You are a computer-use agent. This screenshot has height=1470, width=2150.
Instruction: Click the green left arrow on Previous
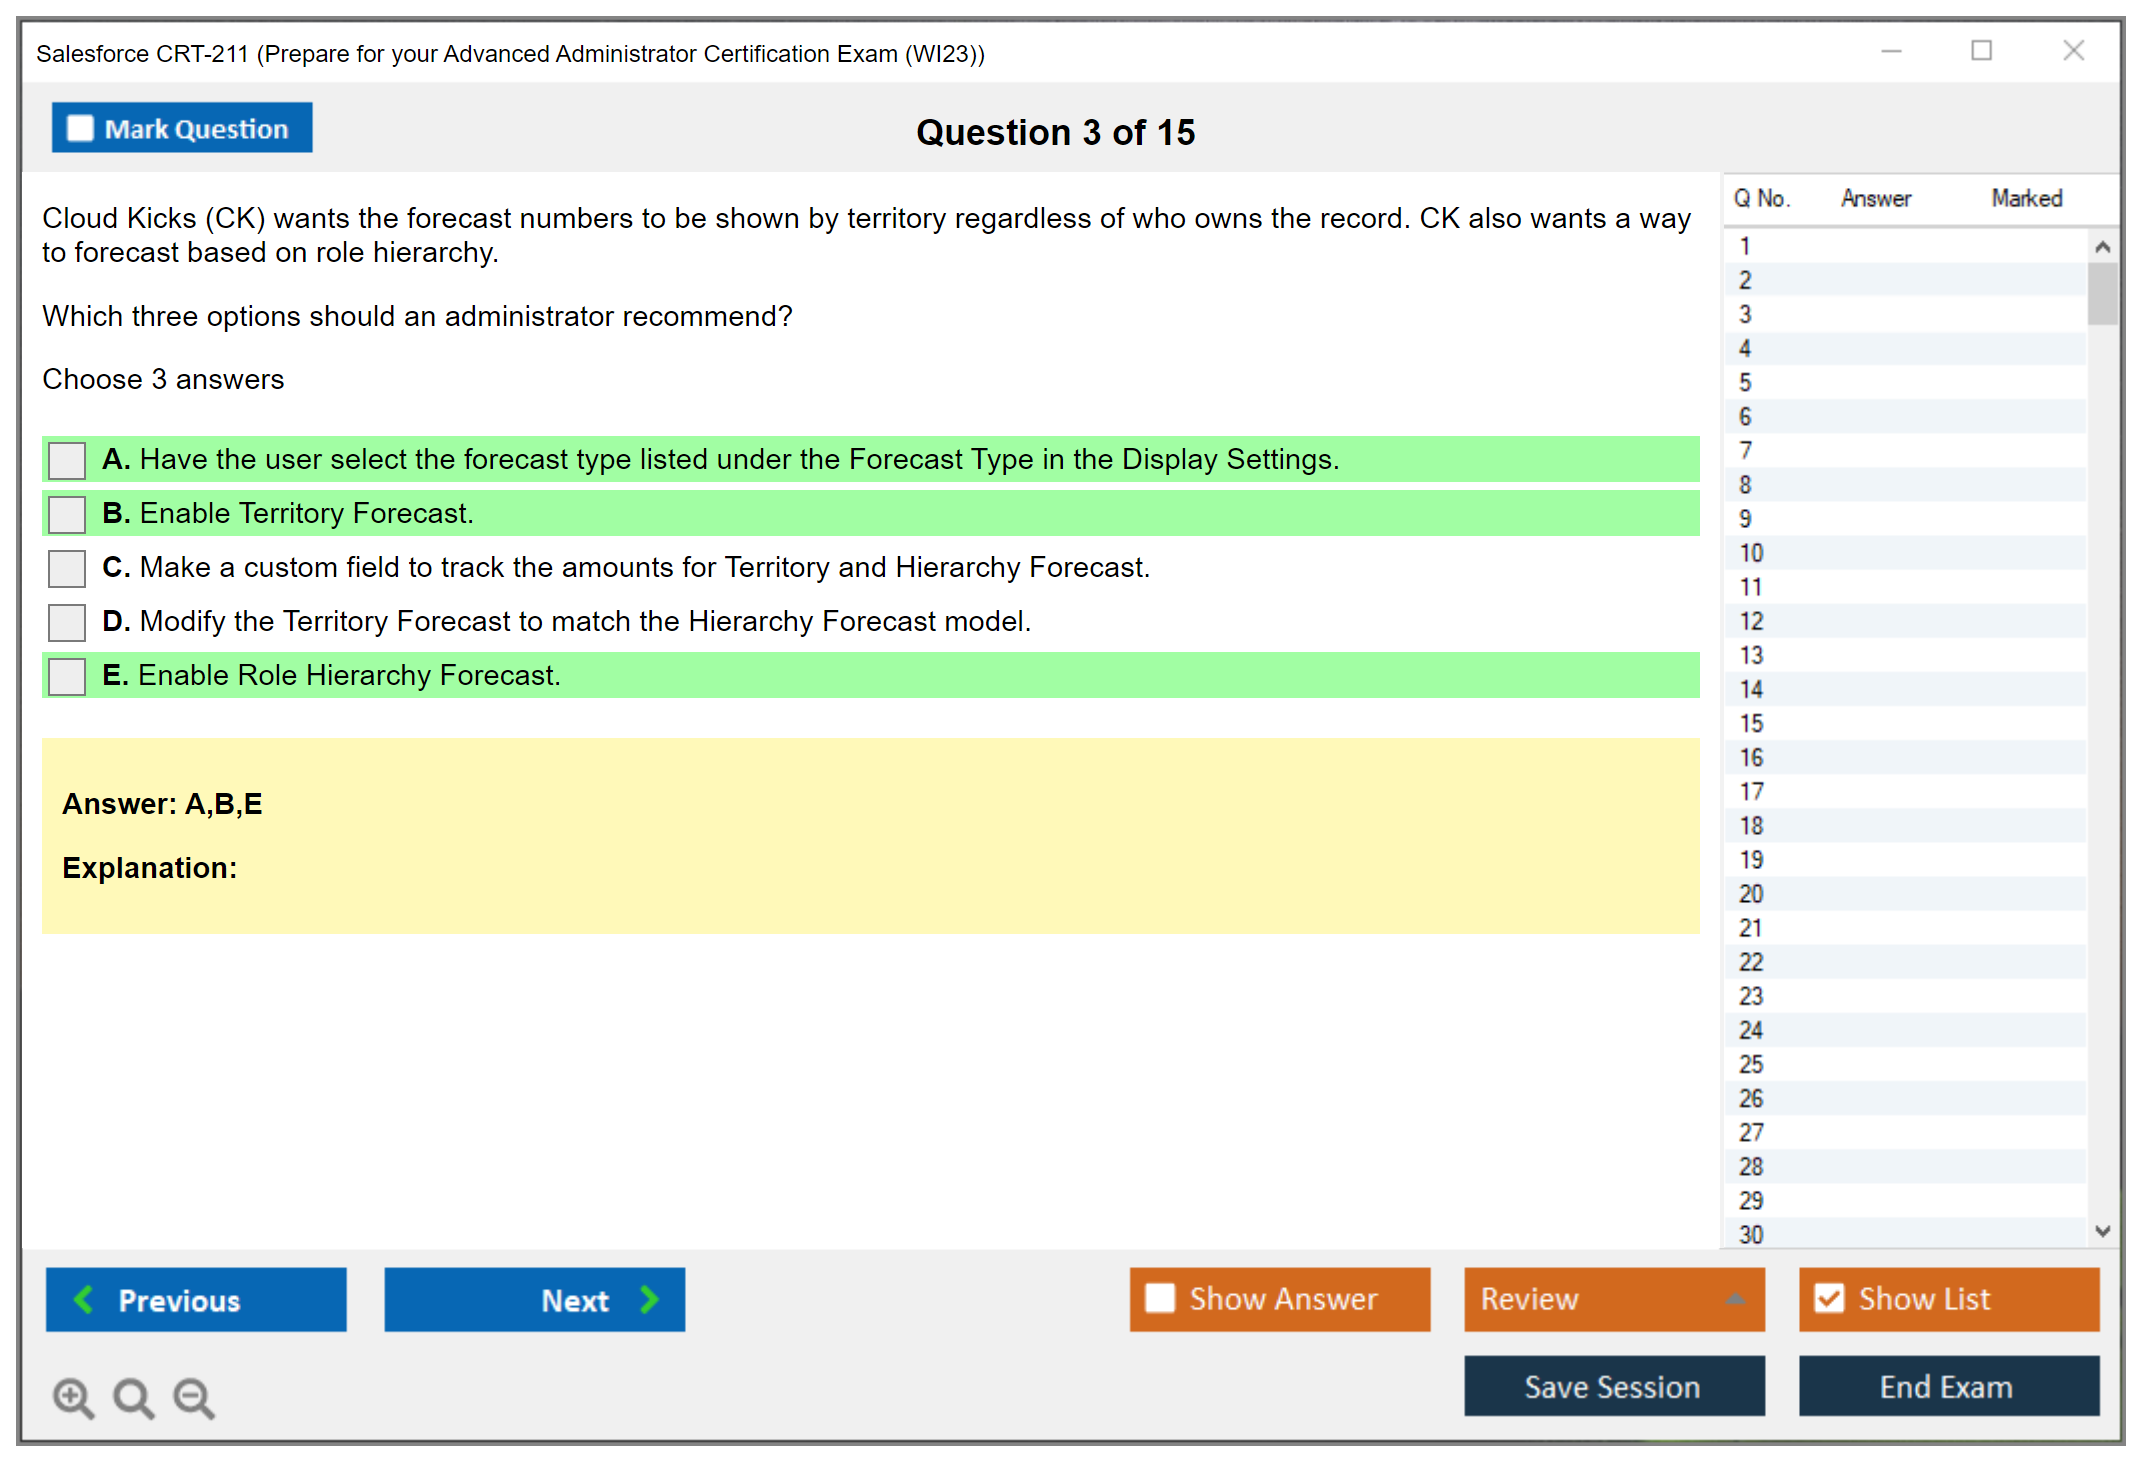[x=84, y=1299]
